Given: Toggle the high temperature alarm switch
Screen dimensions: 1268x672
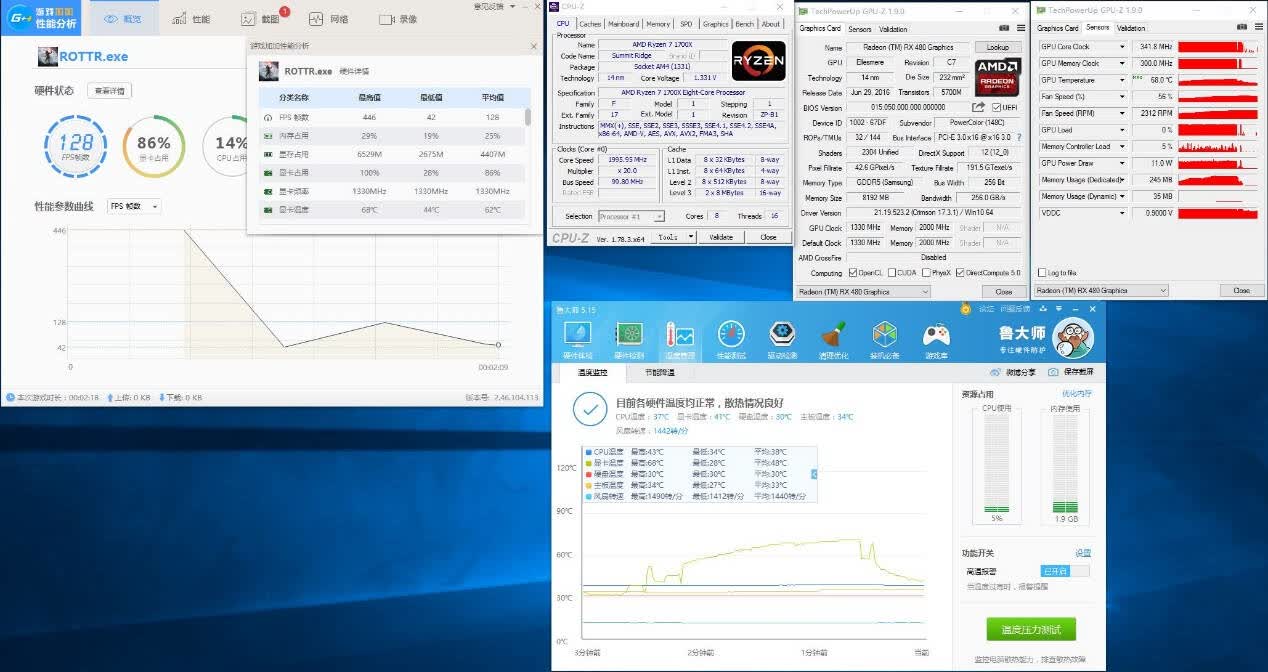Looking at the screenshot, I should (1065, 571).
